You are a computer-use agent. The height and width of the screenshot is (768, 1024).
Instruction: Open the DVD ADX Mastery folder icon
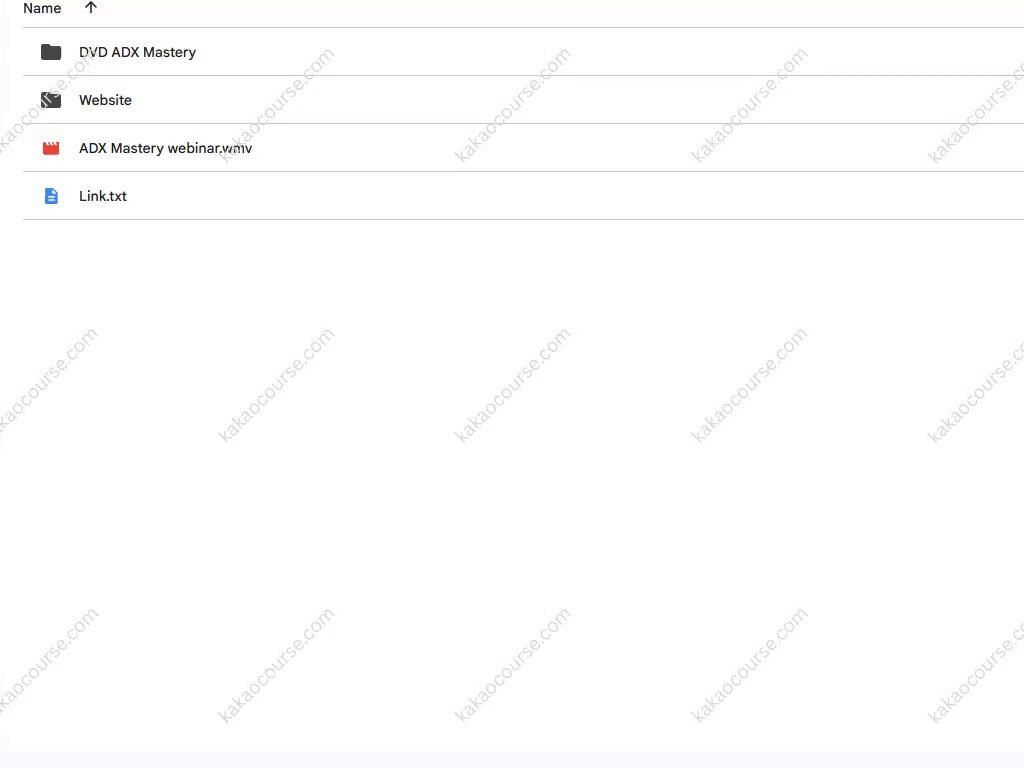click(51, 52)
